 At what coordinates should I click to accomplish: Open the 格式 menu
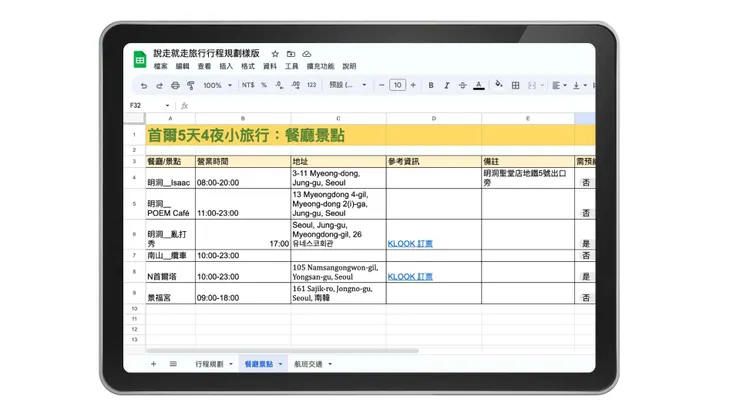(x=248, y=67)
